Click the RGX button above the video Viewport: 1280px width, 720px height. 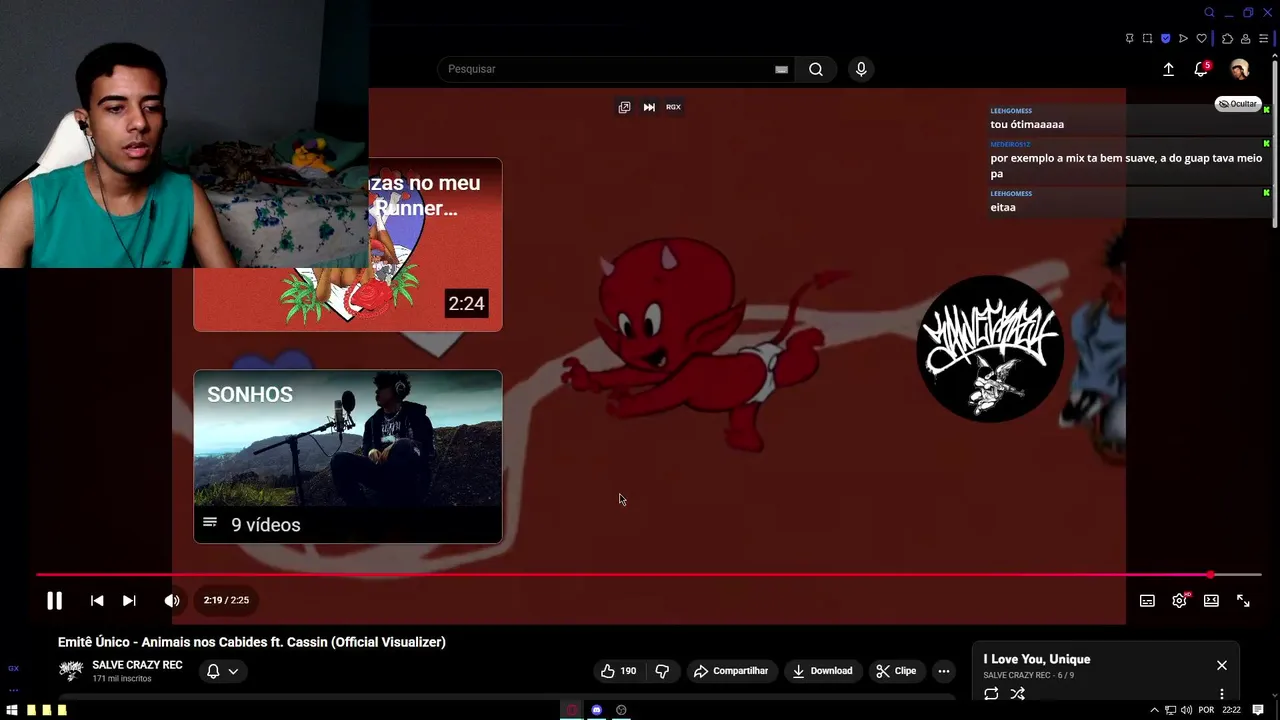(x=673, y=107)
